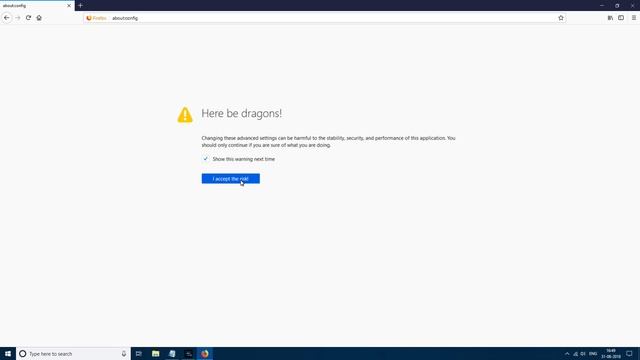Switch to Firefox on the taskbar
640x360 pixels.
(205, 354)
